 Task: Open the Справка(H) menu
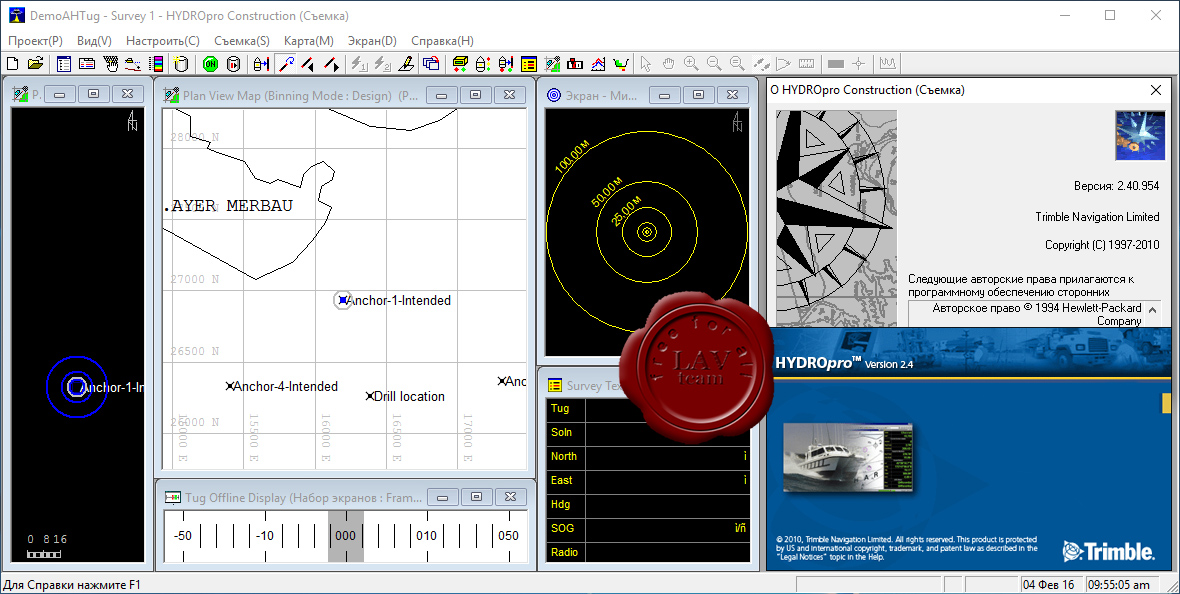(442, 41)
